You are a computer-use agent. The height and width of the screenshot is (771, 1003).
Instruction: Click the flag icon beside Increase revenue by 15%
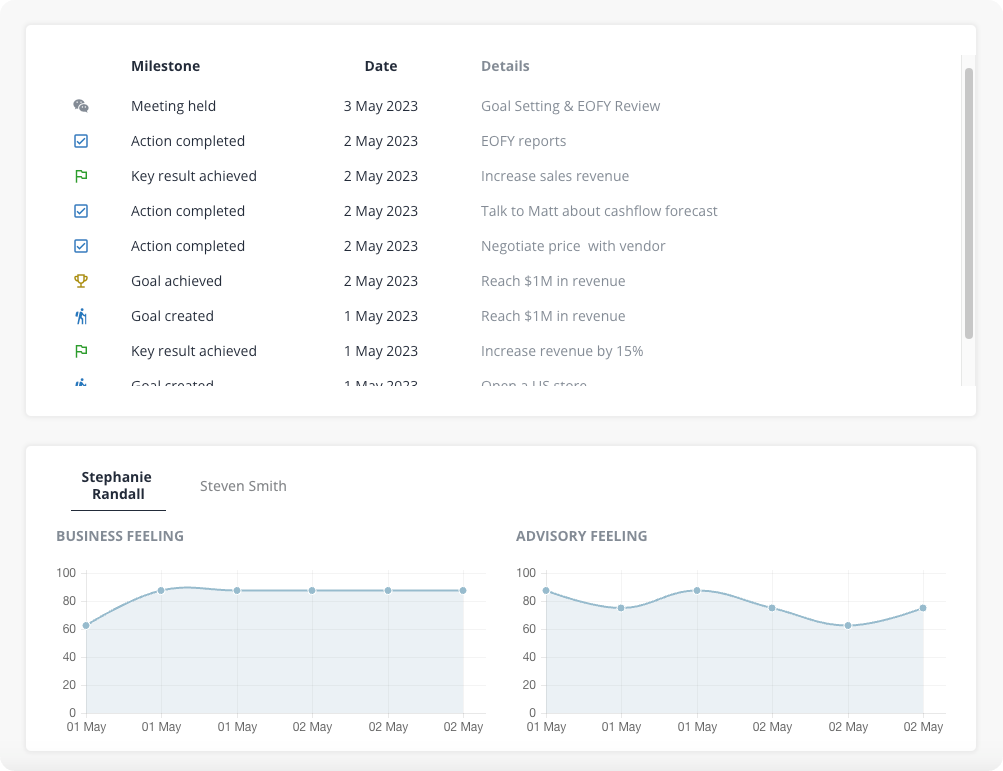pos(81,350)
